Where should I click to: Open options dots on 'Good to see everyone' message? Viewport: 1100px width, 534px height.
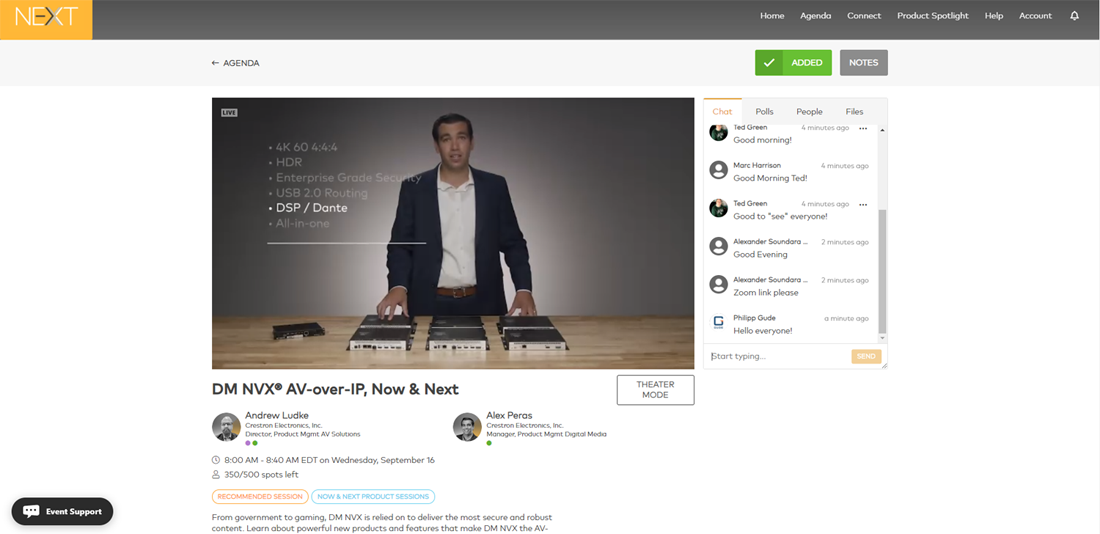click(x=863, y=204)
